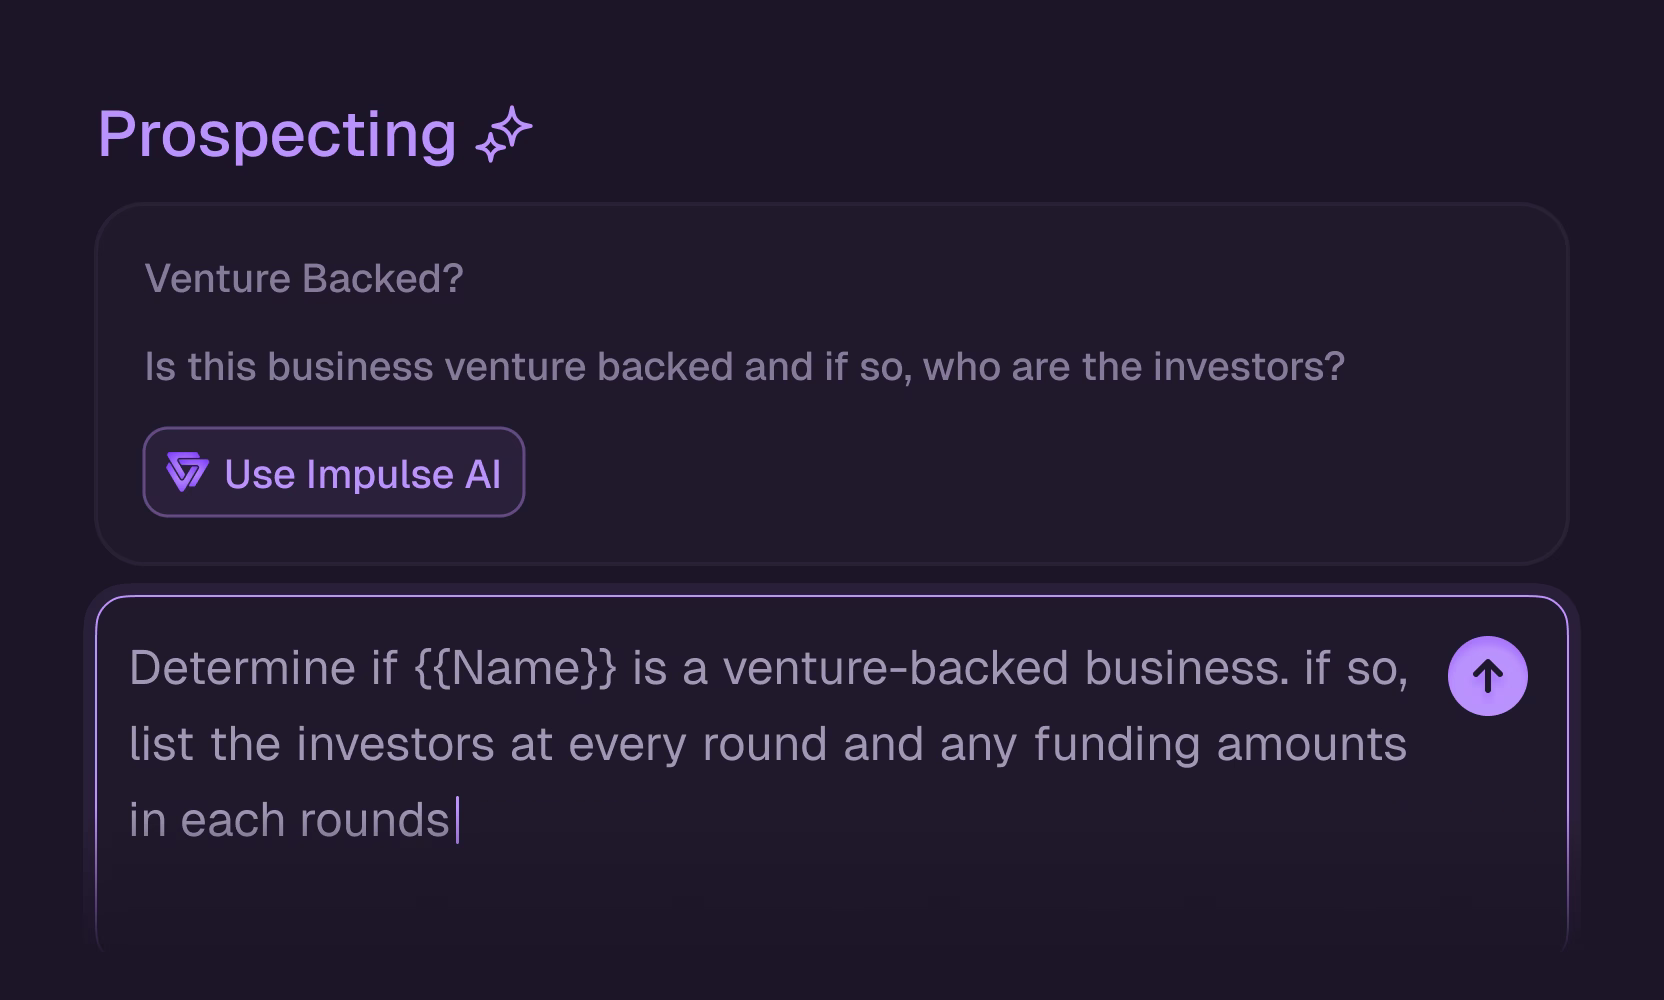This screenshot has height=1000, width=1664.
Task: Click the {{Name}} variable in the prompt
Action: coord(515,668)
